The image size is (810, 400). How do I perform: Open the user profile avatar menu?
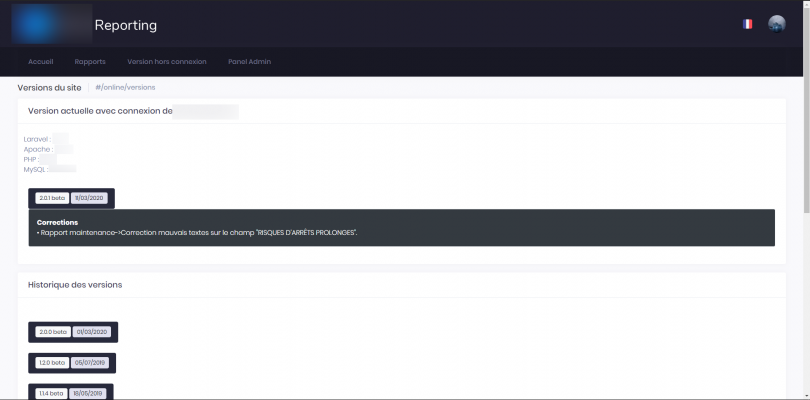click(777, 24)
